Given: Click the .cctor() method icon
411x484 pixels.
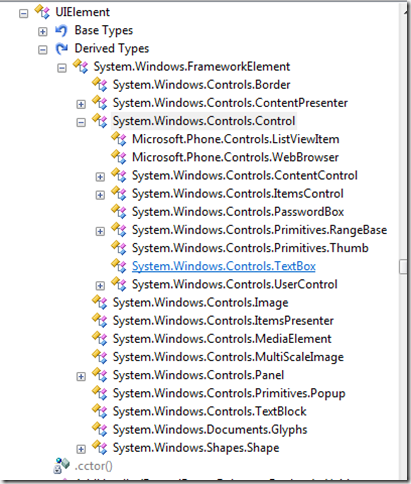Looking at the screenshot, I should [62, 465].
